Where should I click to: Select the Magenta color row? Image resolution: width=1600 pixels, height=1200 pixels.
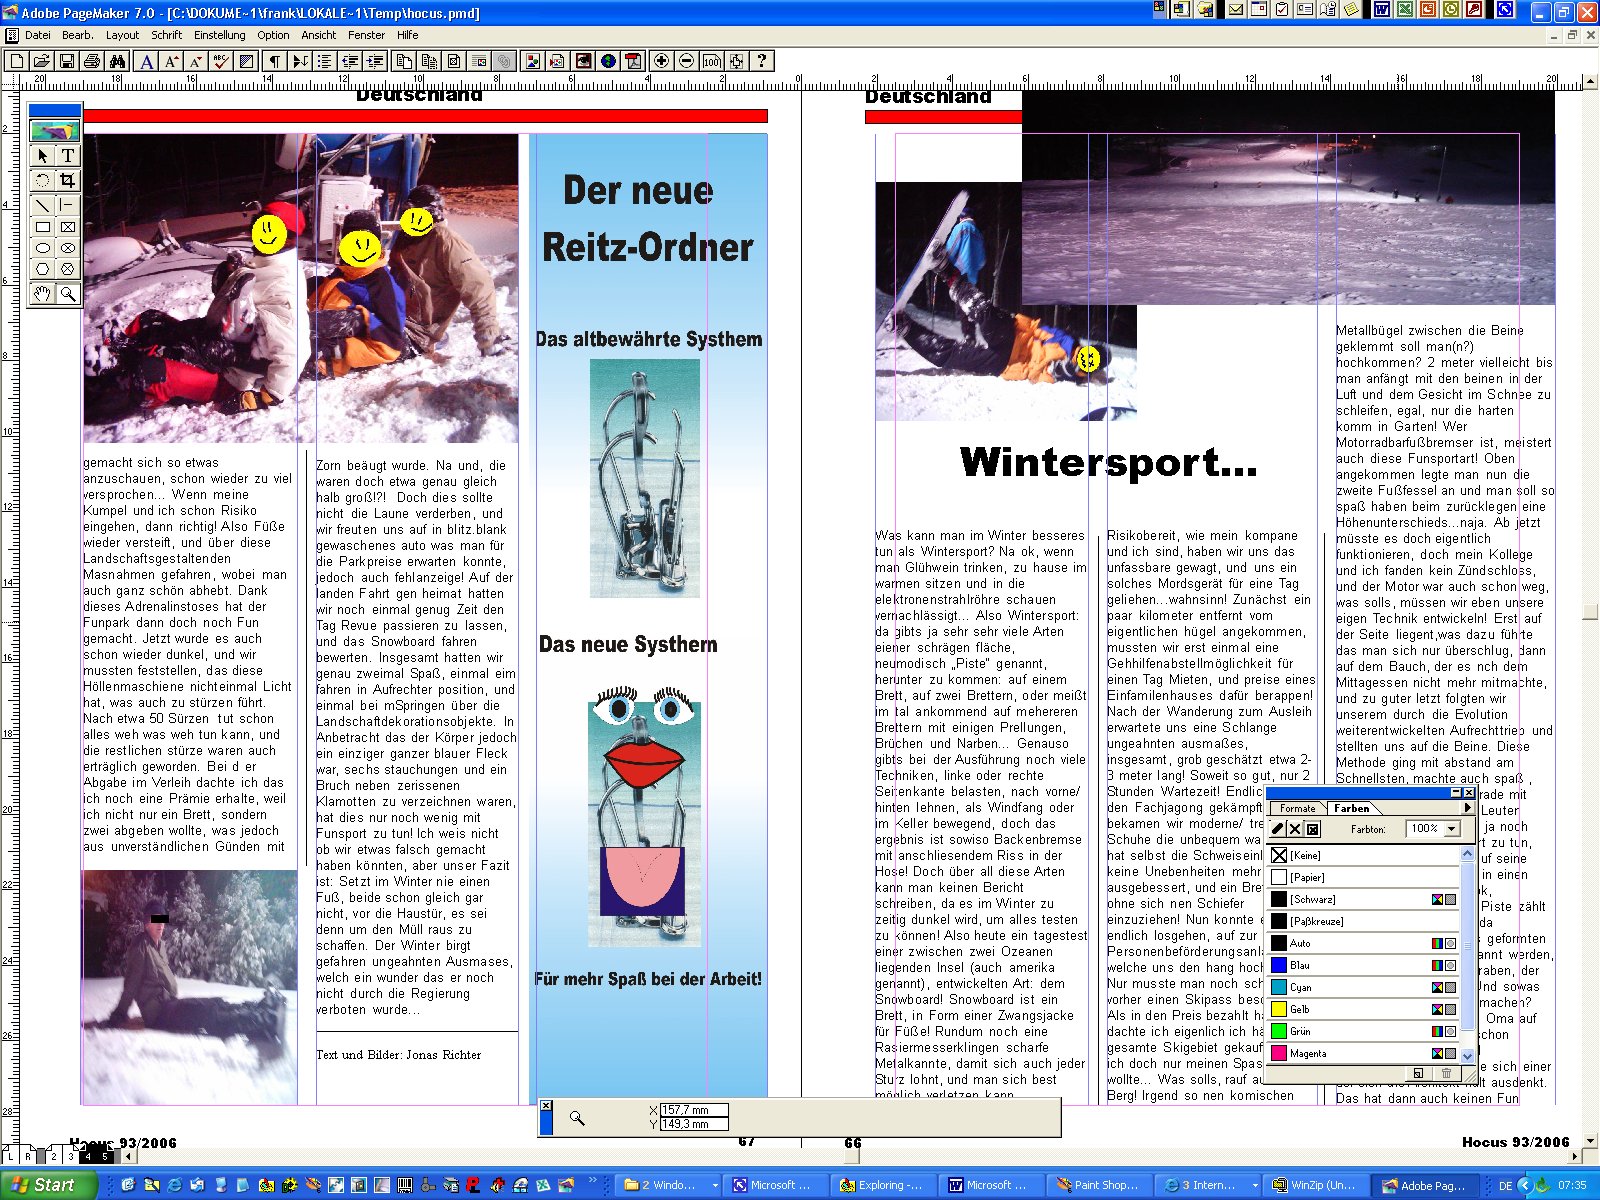(1364, 1053)
